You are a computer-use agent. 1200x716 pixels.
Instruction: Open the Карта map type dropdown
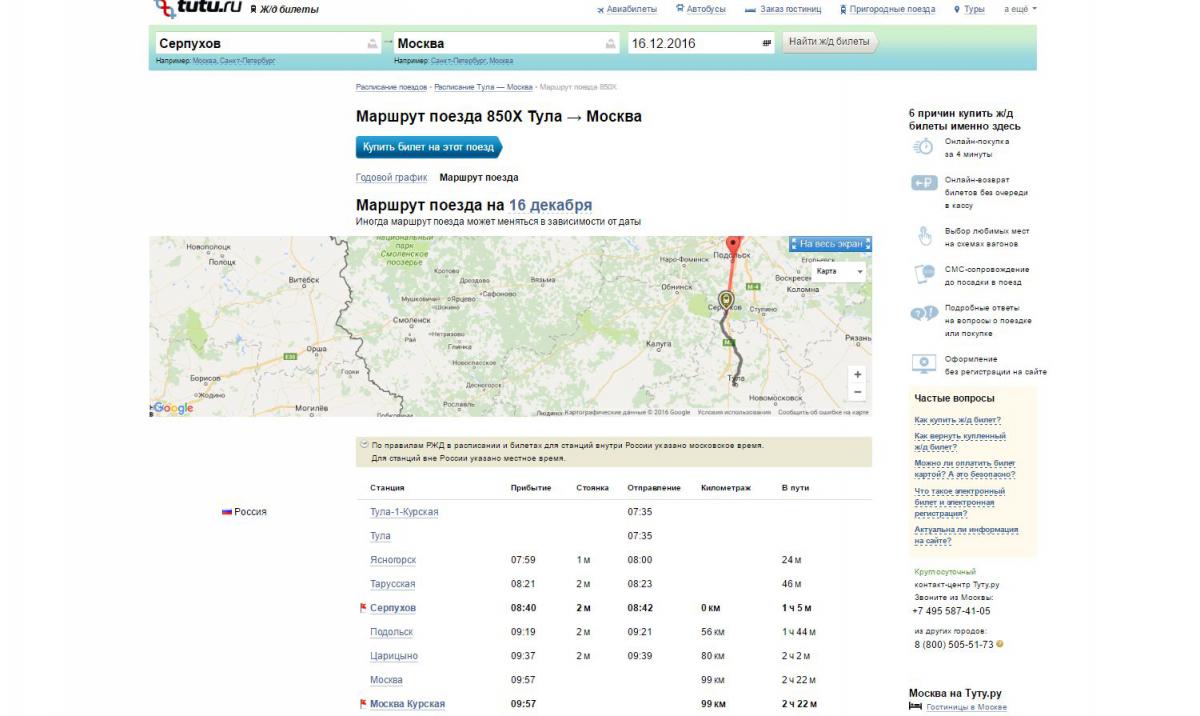click(x=838, y=271)
